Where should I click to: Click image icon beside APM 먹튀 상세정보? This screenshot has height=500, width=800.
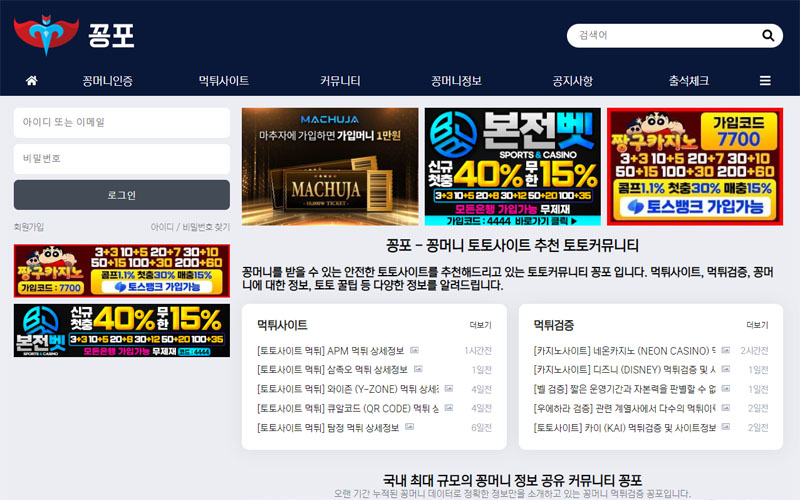pyautogui.click(x=414, y=350)
